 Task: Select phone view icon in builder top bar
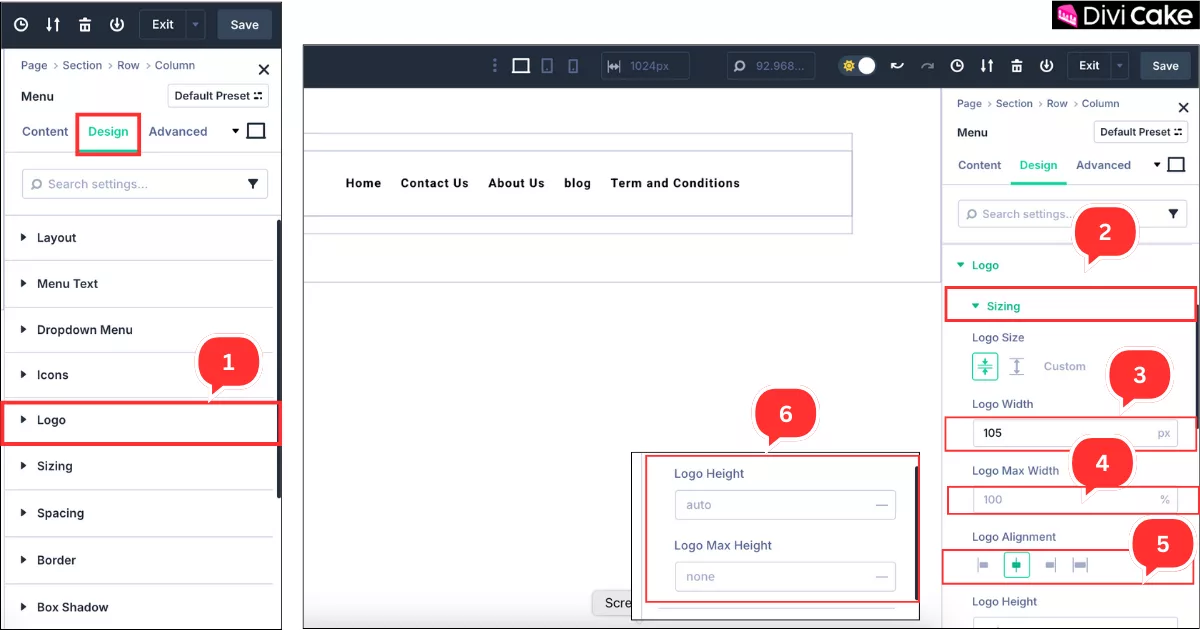pyautogui.click(x=573, y=66)
